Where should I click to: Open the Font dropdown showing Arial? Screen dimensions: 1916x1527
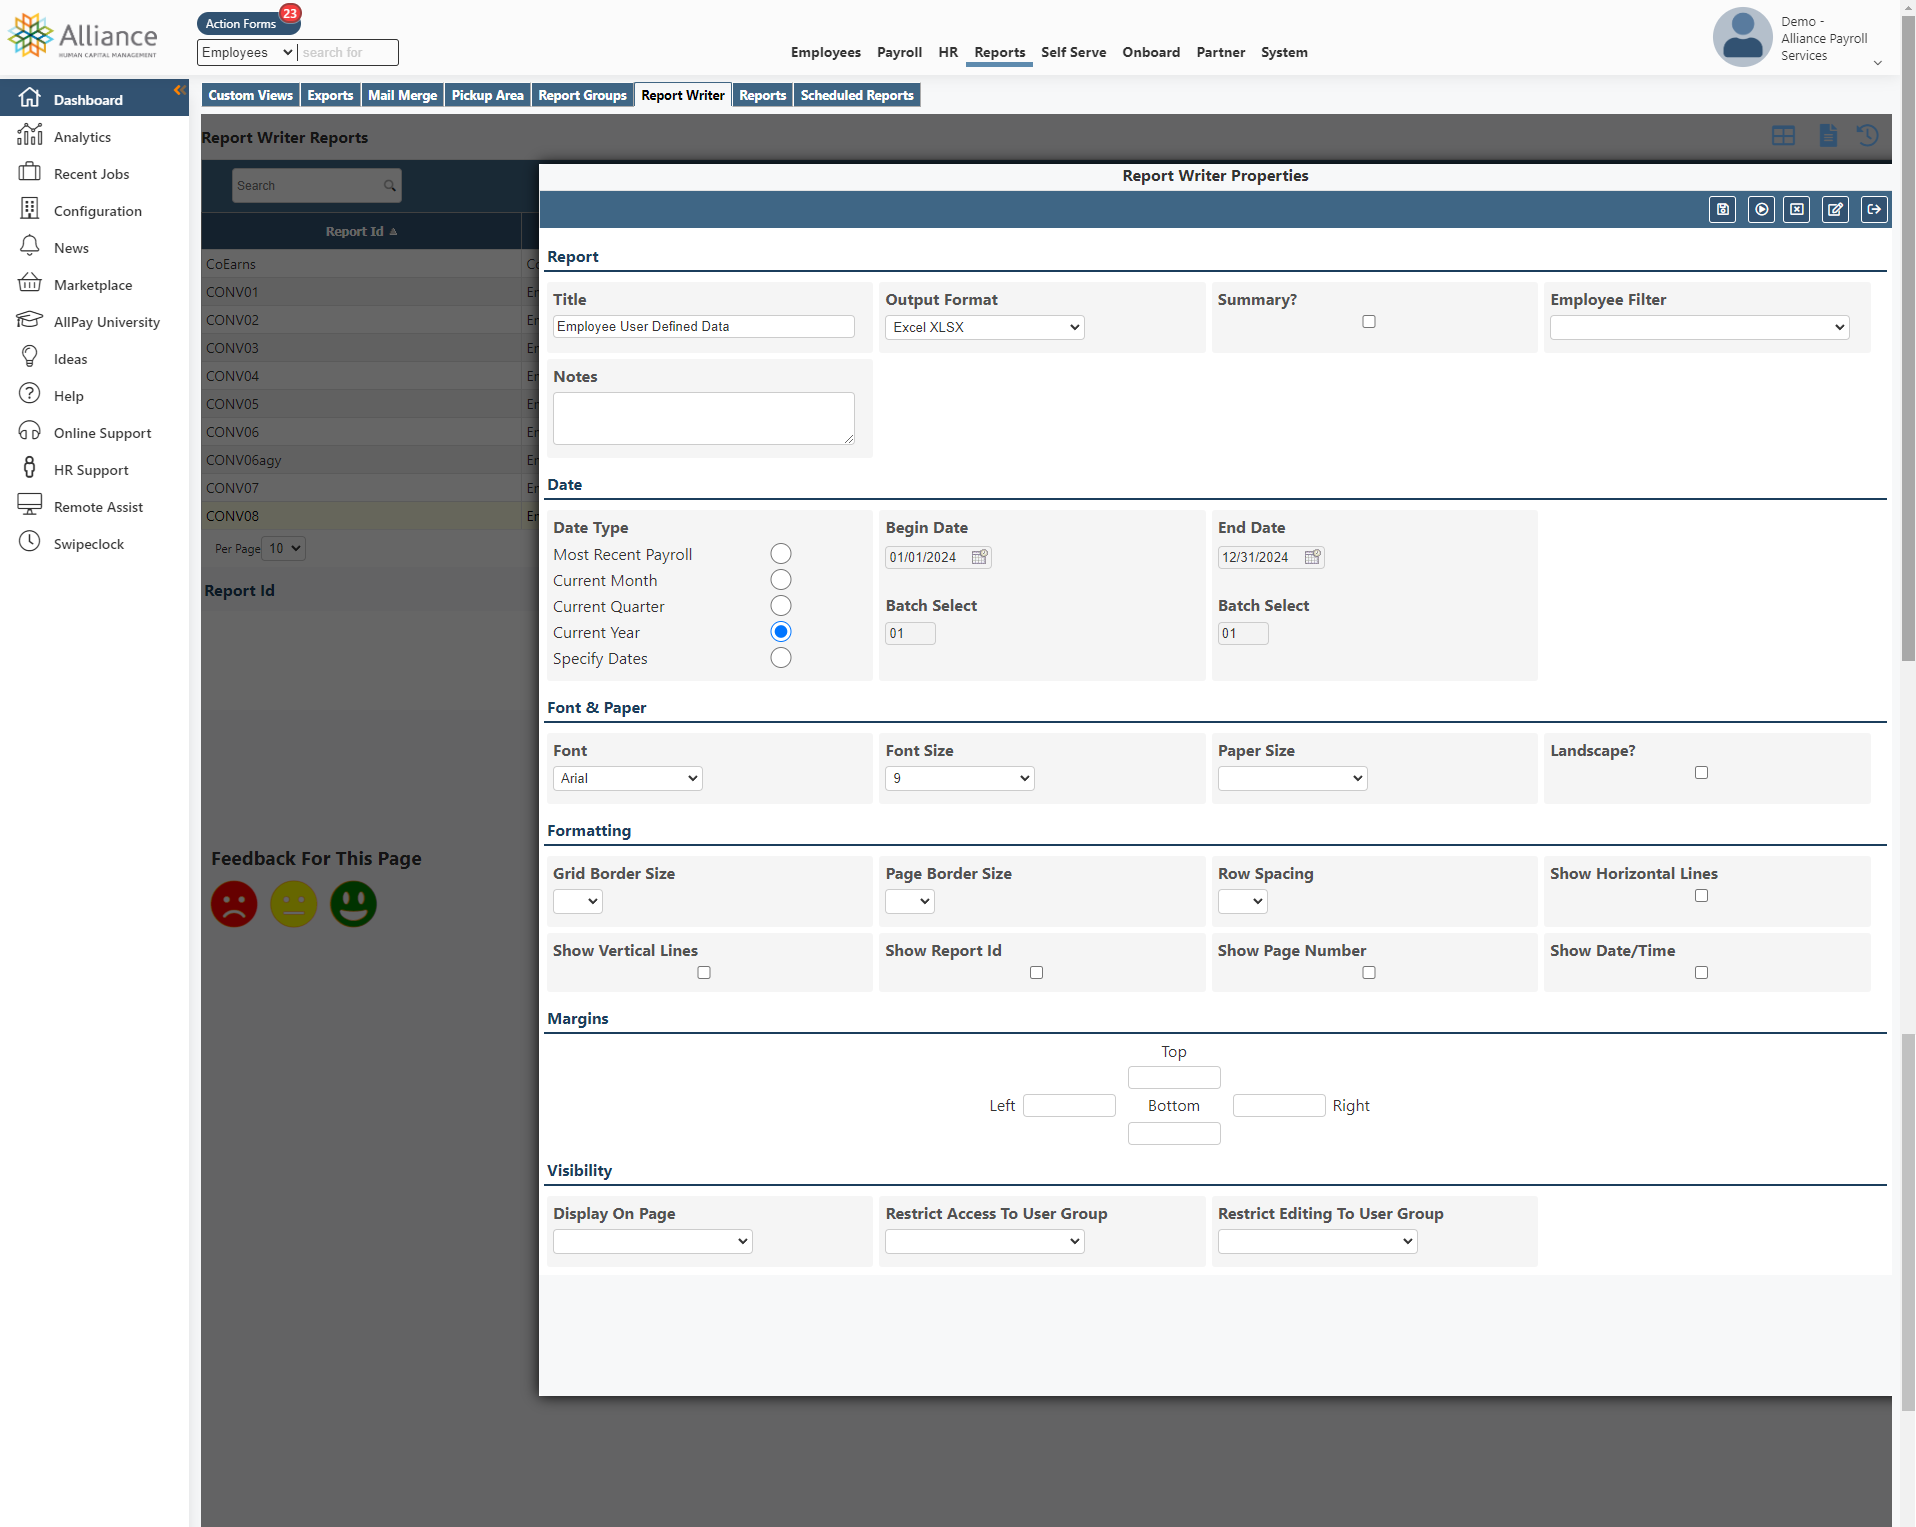[x=628, y=779]
